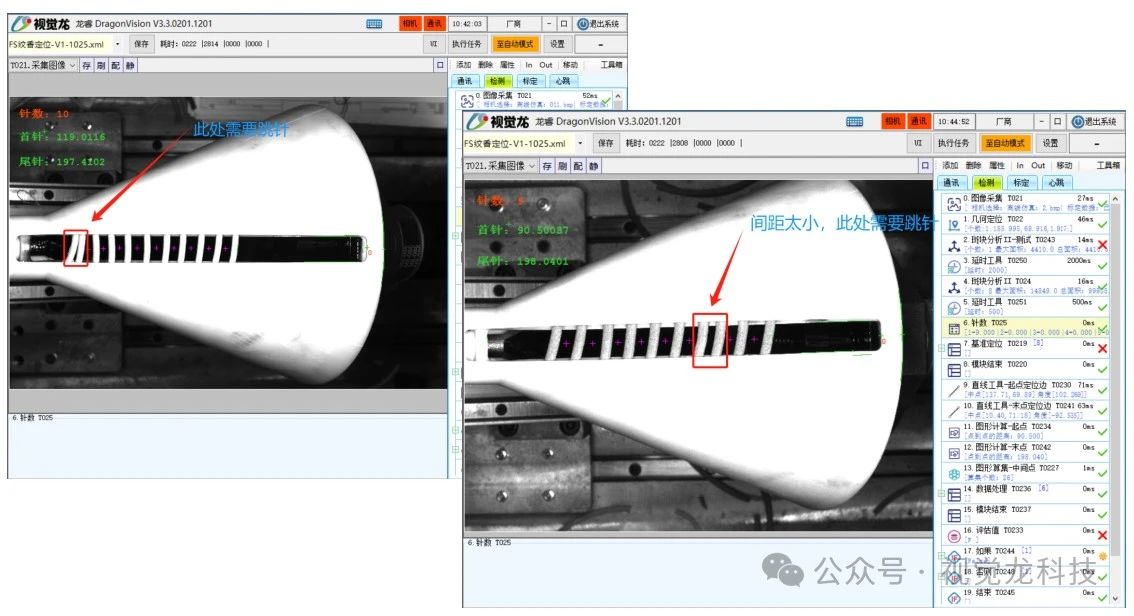Click module end icon for step 15 T0237
The height and width of the screenshot is (616, 1134).
click(x=954, y=516)
